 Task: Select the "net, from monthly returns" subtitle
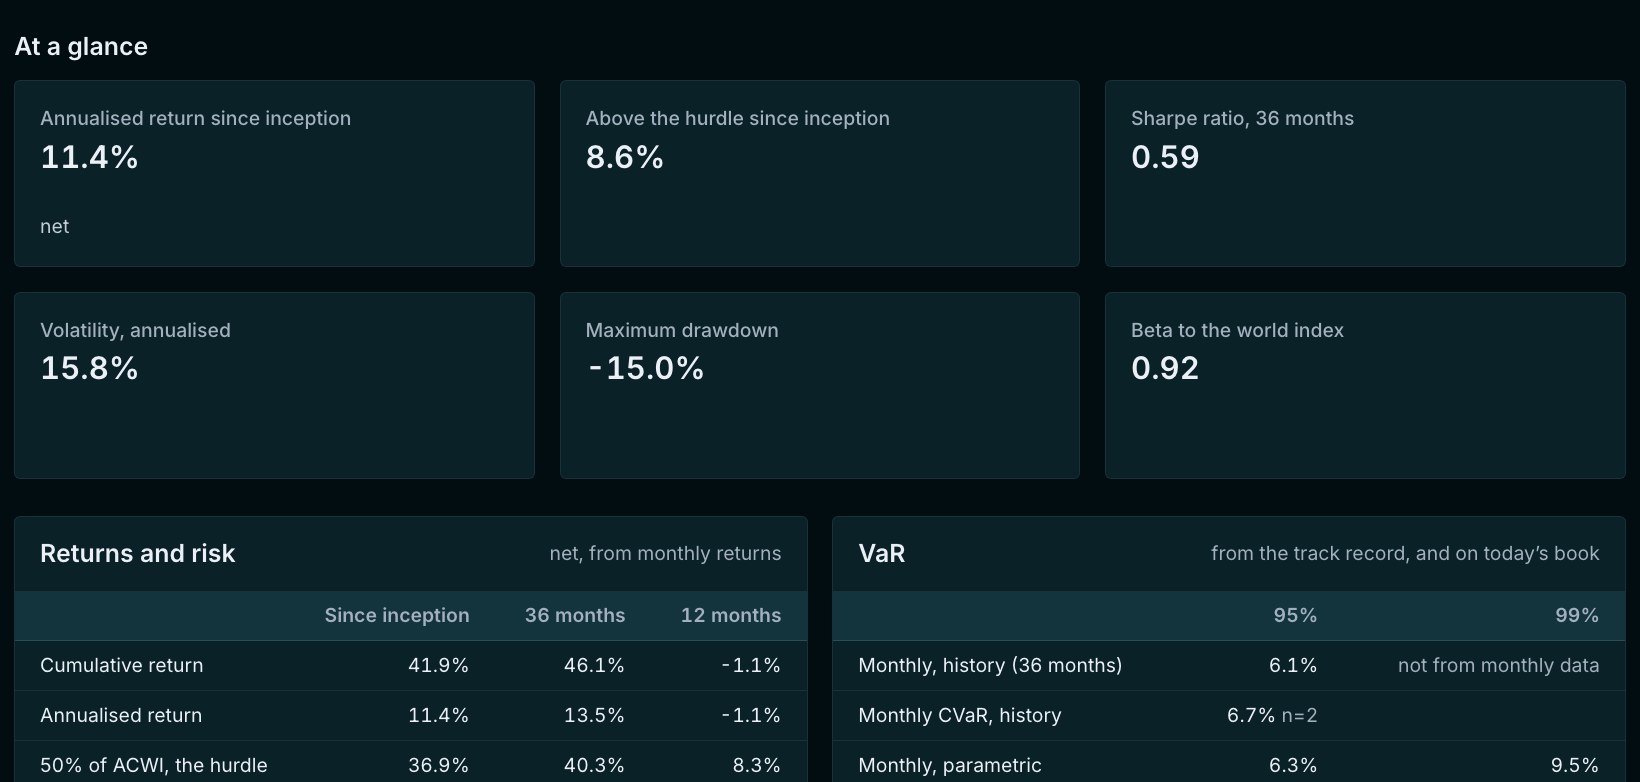665,554
